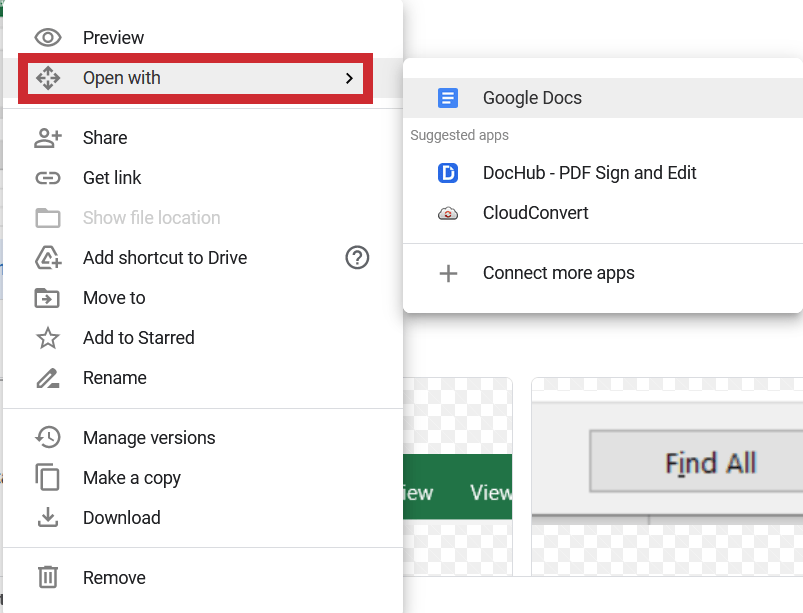Click the Share person-plus icon
The image size is (803, 613).
coord(48,138)
